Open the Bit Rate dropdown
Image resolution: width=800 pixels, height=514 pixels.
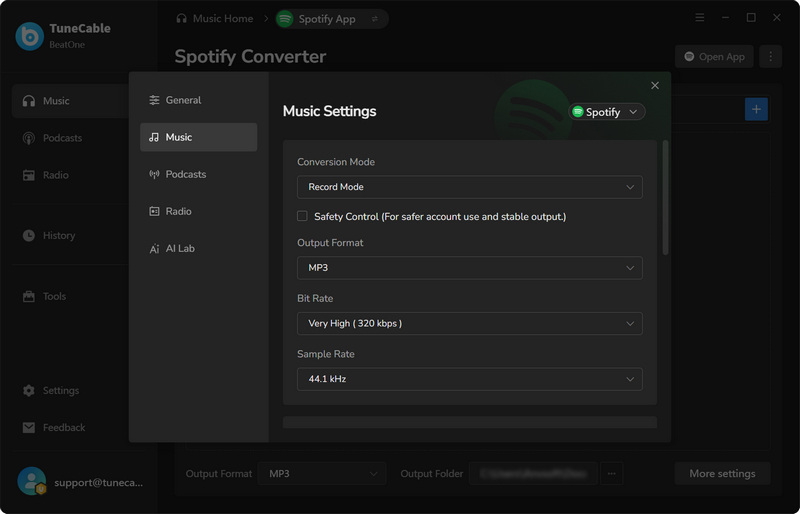point(469,323)
